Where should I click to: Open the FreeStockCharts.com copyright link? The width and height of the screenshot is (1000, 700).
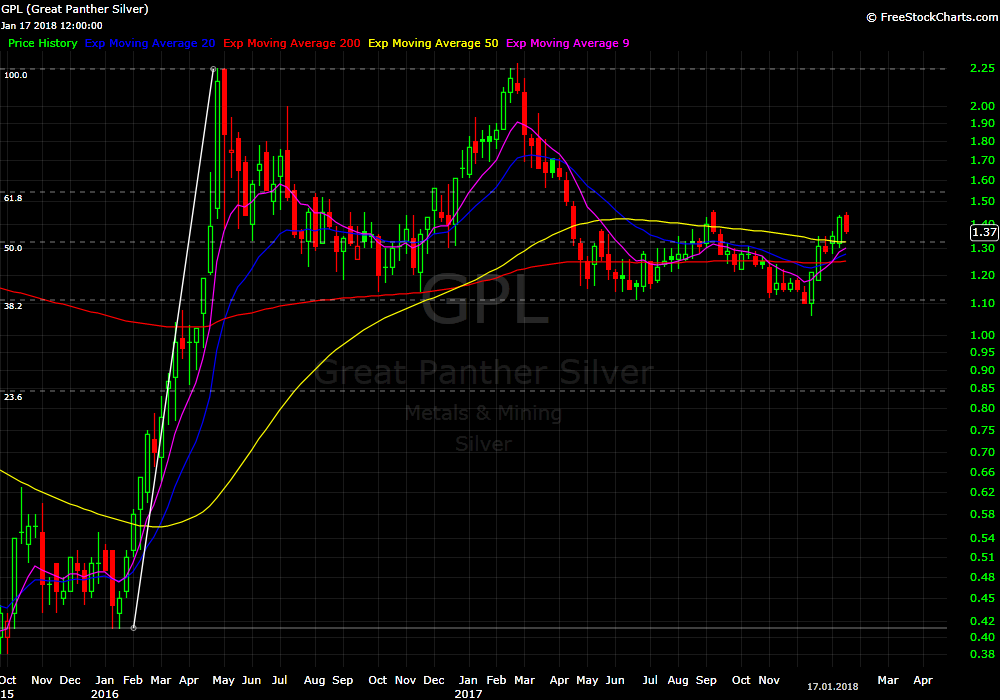pos(932,17)
